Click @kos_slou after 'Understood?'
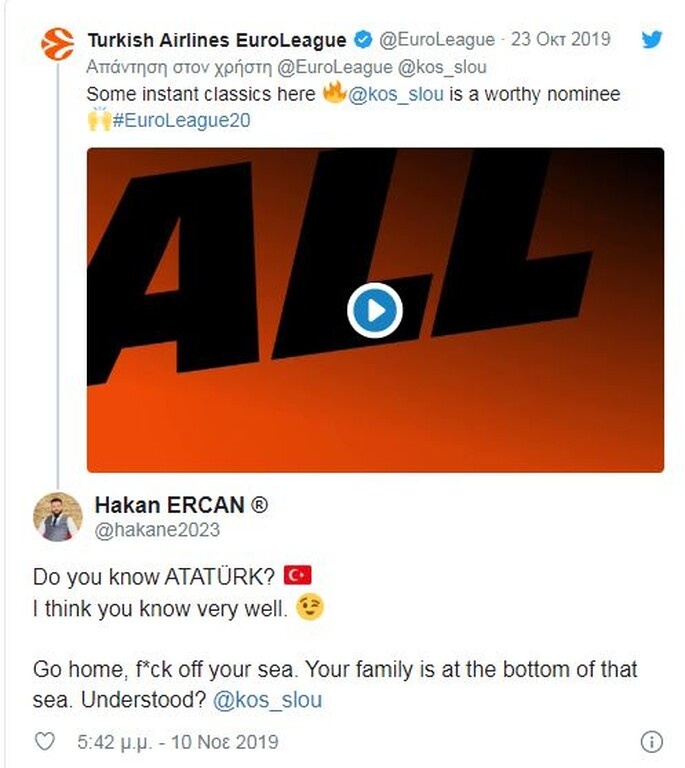The width and height of the screenshot is (685, 768). (x=268, y=700)
